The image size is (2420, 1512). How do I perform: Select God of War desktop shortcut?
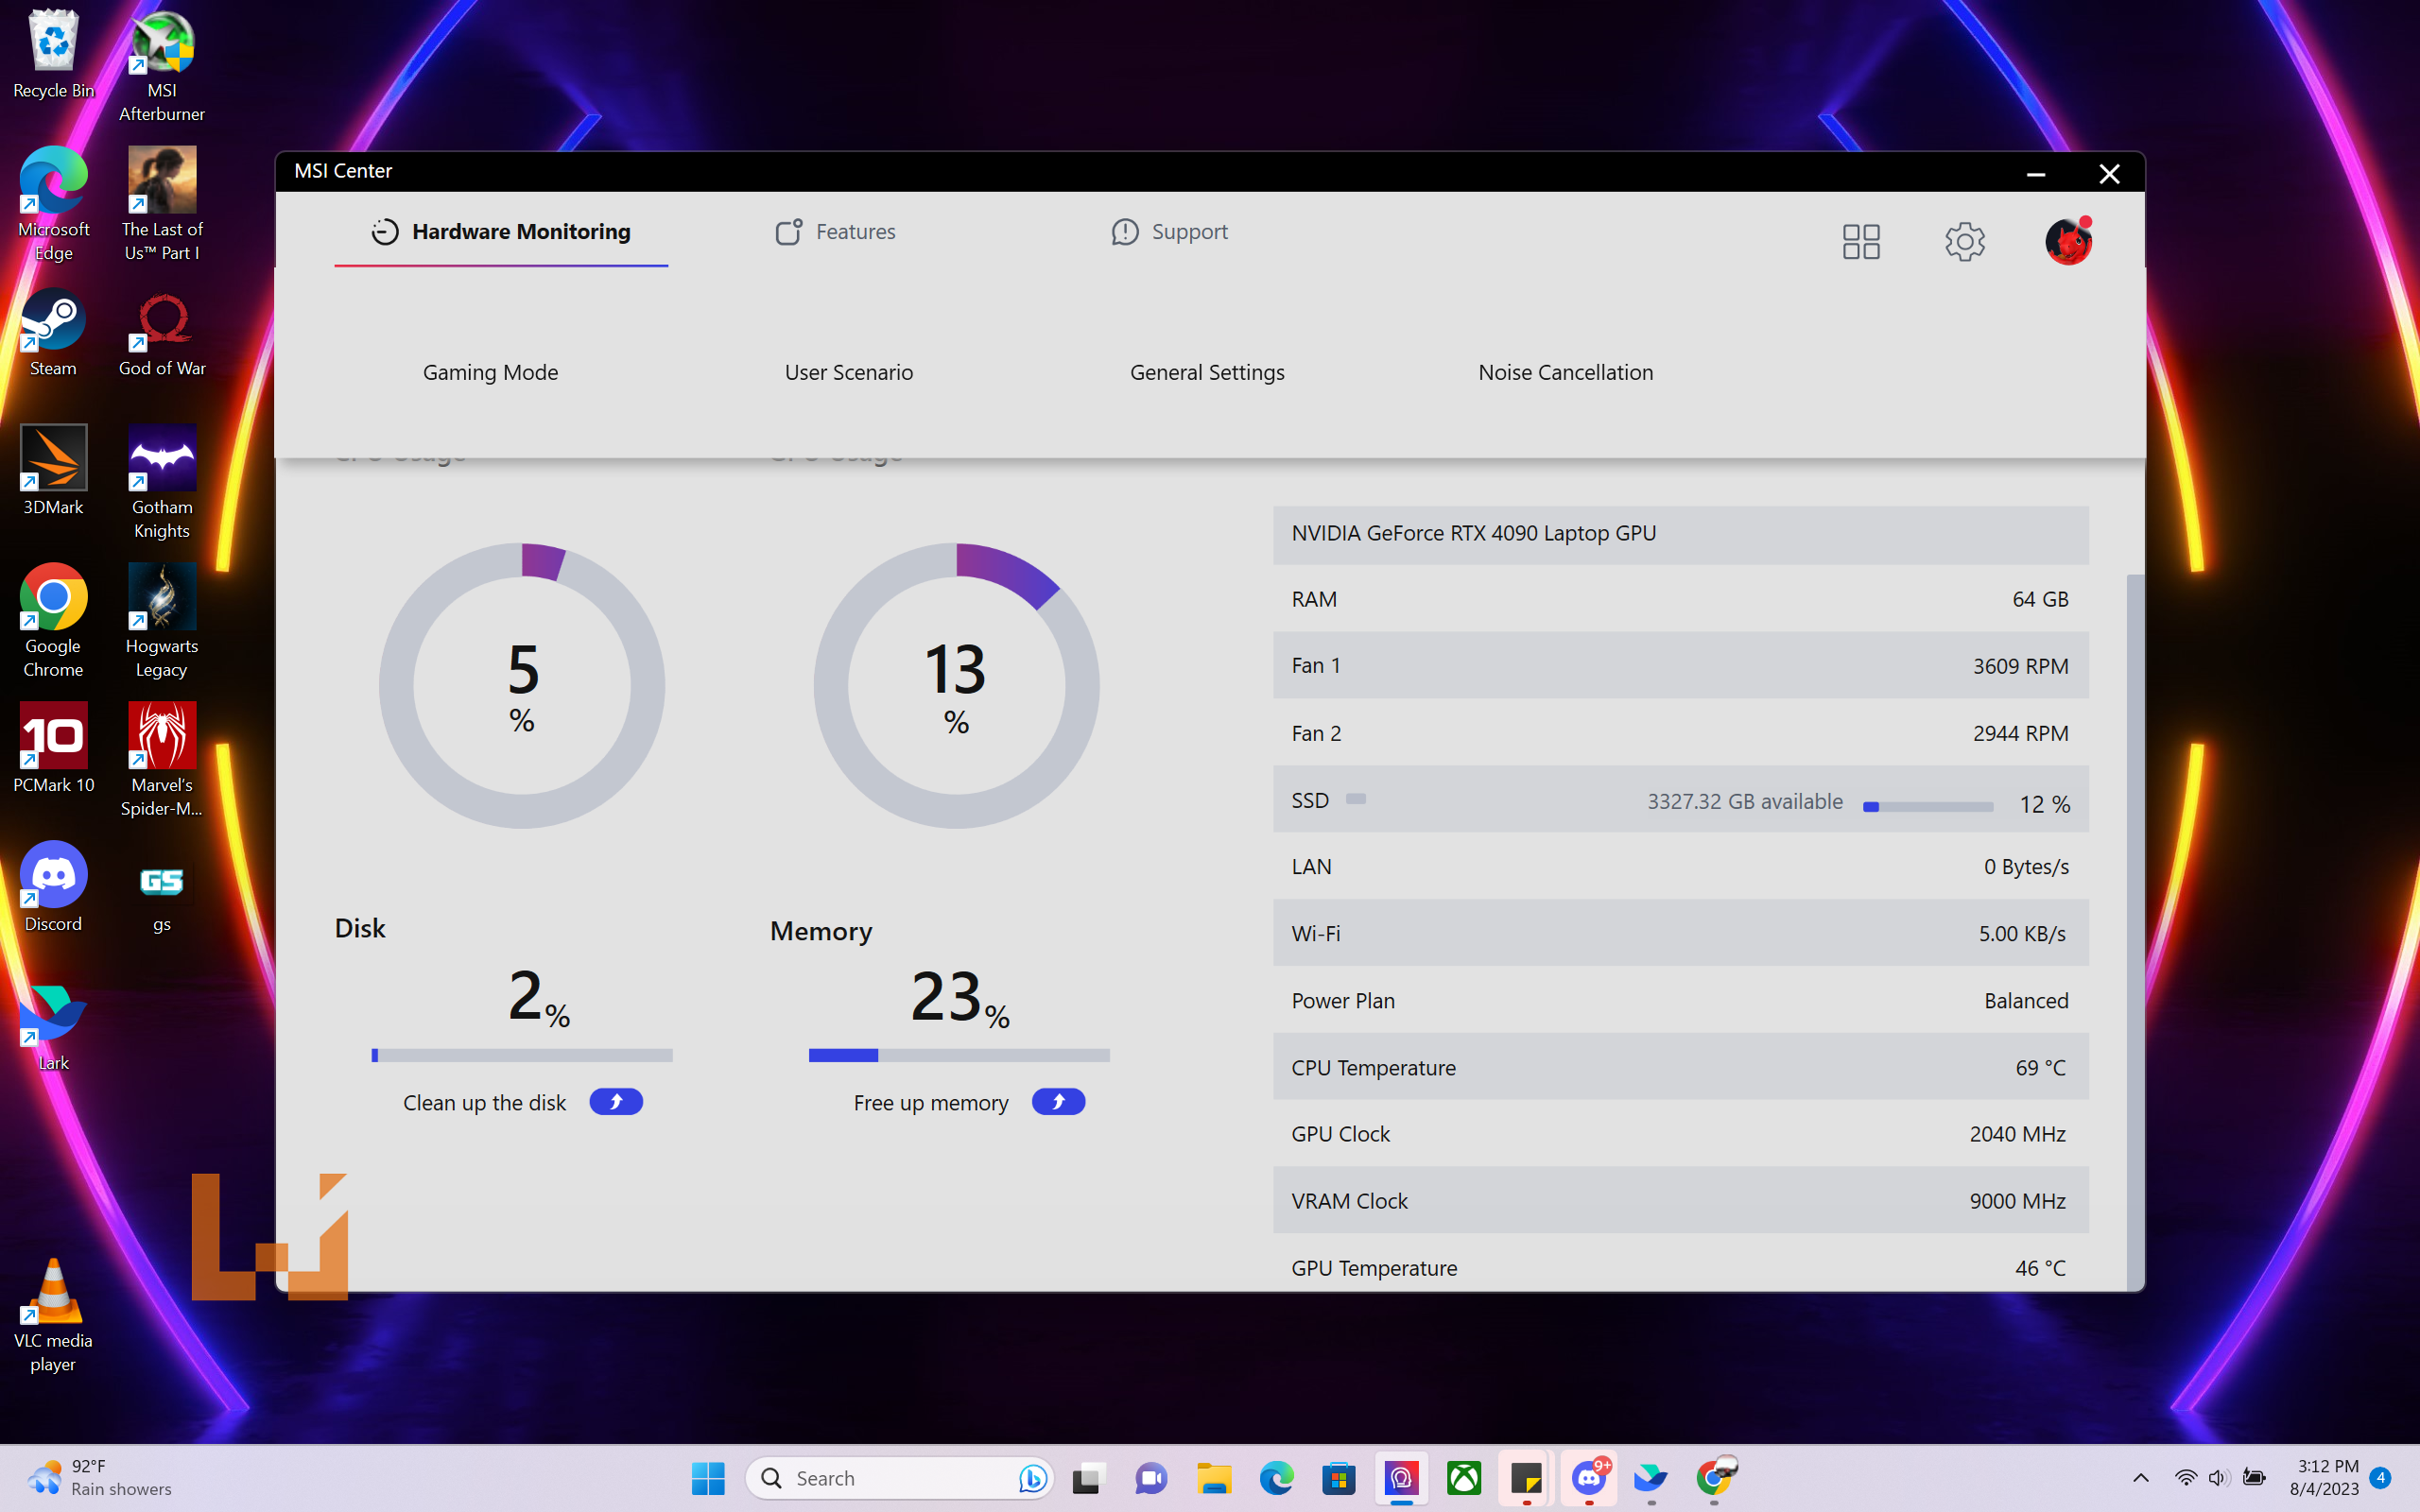tap(162, 333)
